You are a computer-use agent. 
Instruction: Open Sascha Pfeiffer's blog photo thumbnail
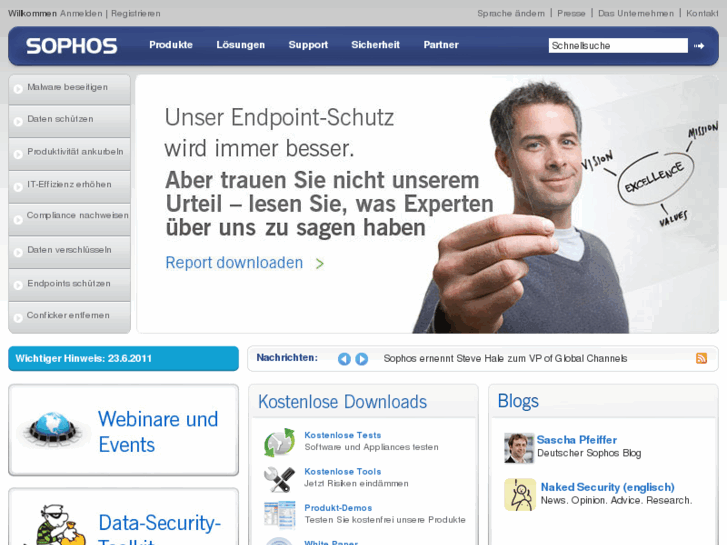click(519, 448)
